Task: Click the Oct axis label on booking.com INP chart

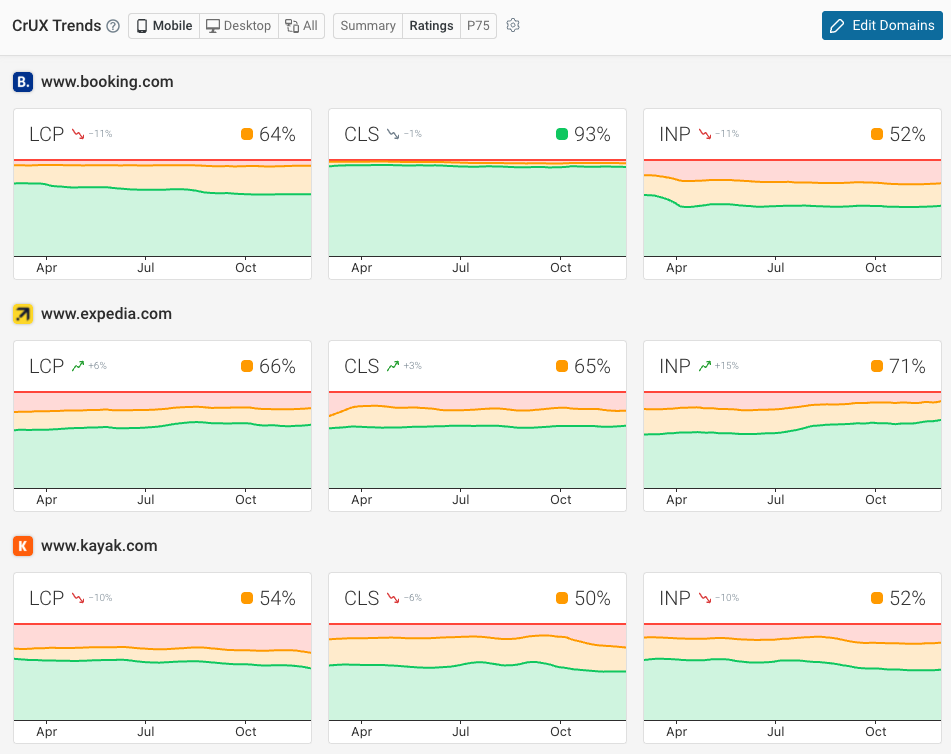Action: pyautogui.click(x=875, y=267)
